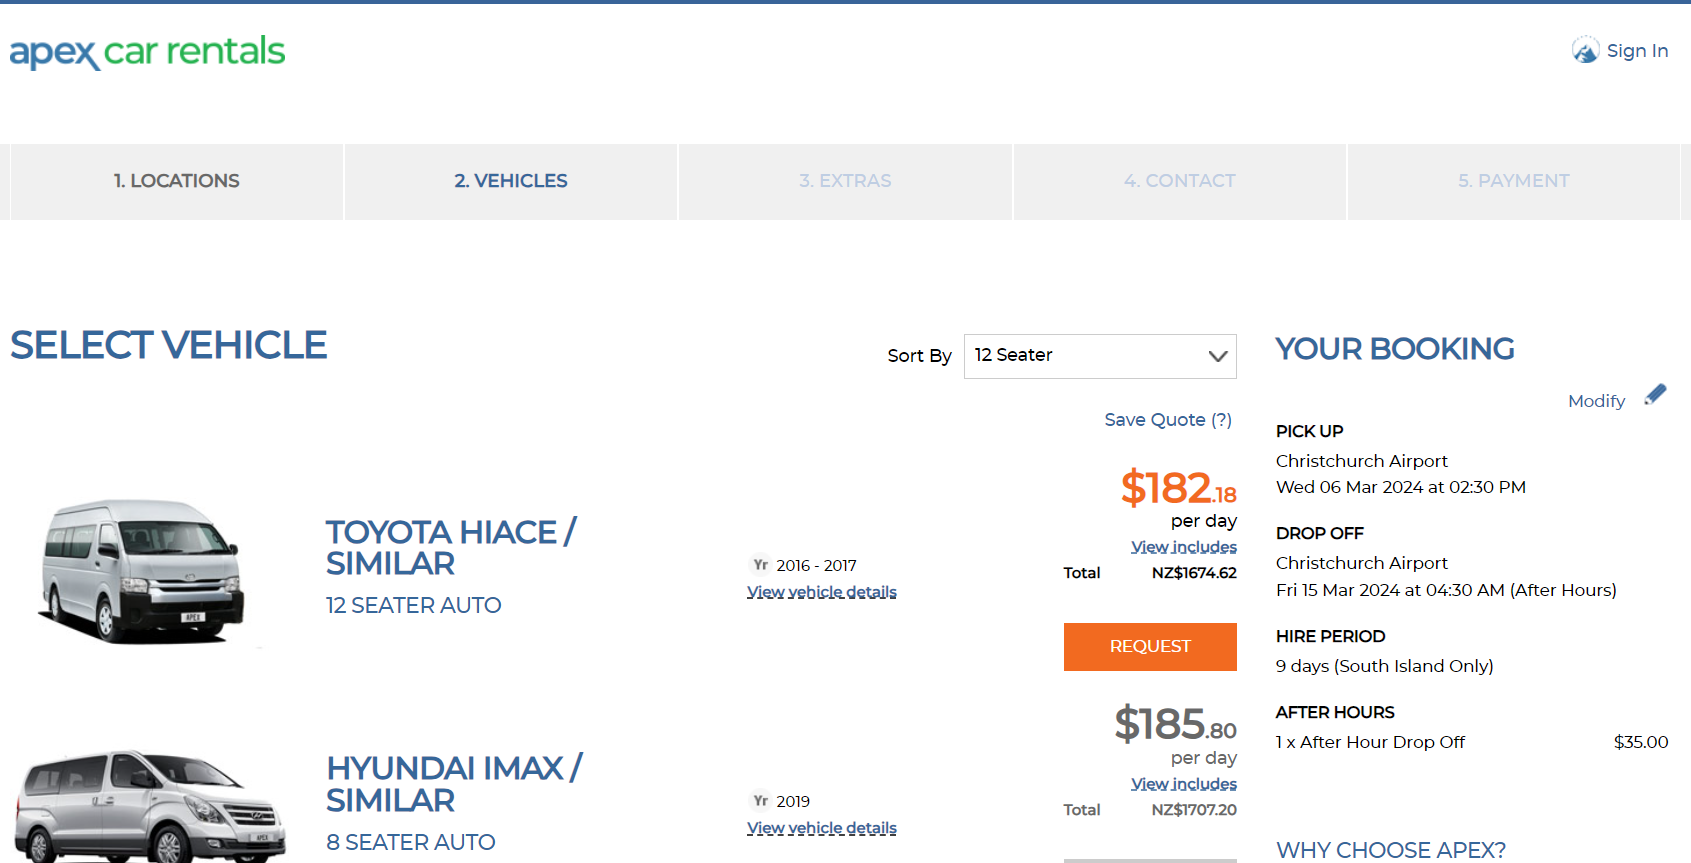Click the Why Choose Apex? heading
The image size is (1691, 863).
1391,850
